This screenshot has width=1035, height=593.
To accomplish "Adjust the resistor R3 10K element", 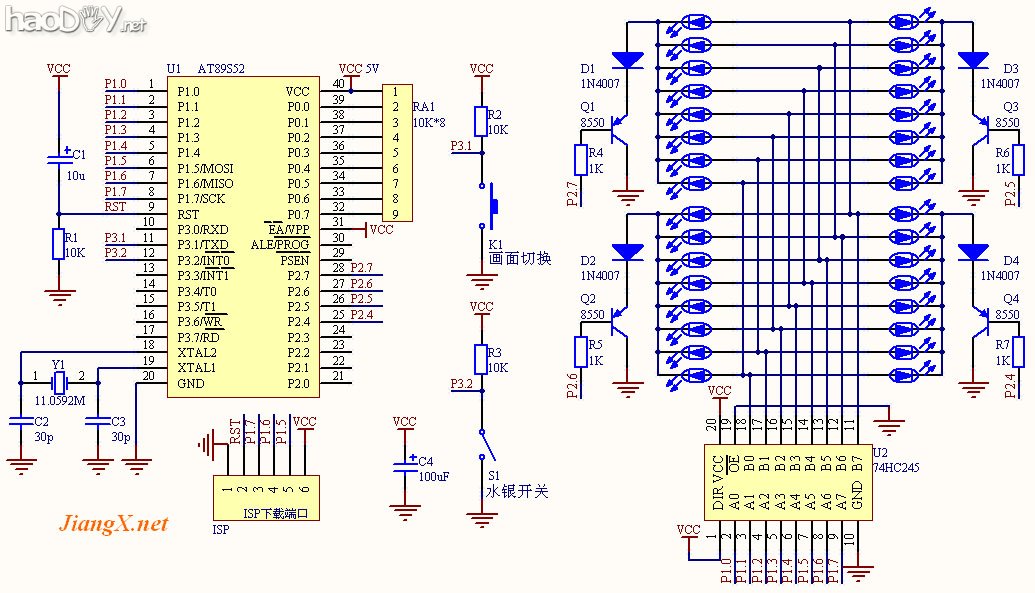I will click(x=481, y=358).
